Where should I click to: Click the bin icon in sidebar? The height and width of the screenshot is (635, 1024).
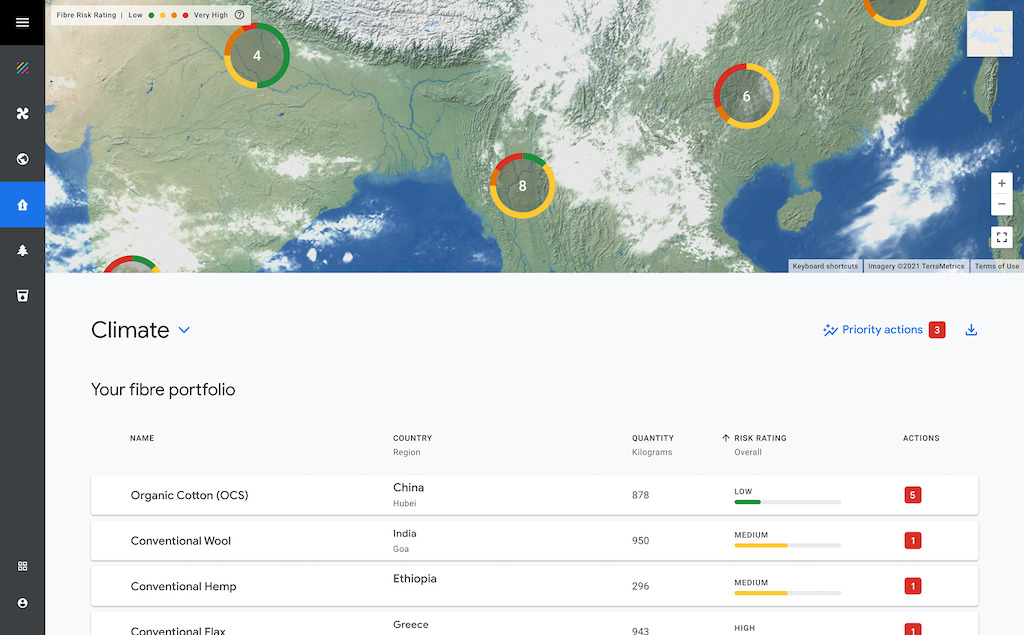[22, 295]
